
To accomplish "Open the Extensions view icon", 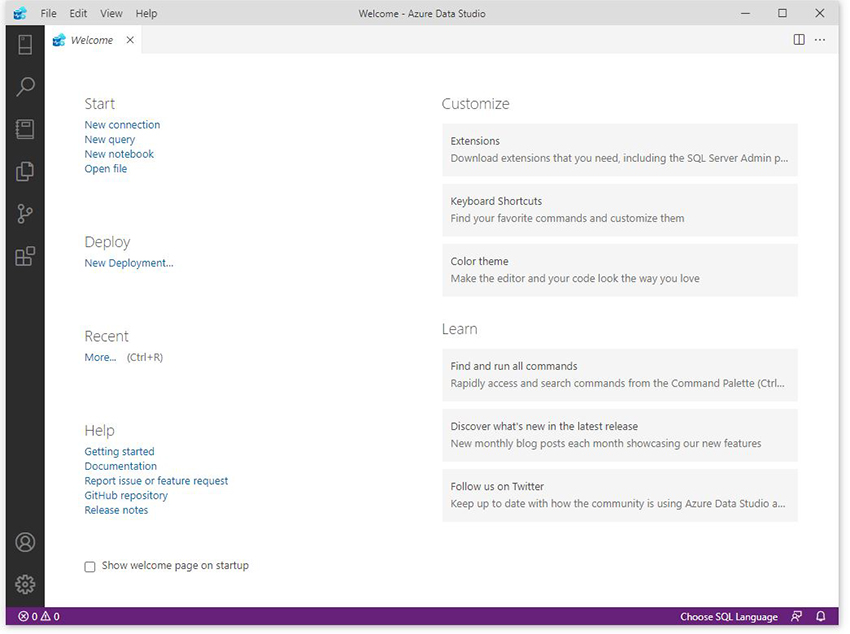I will (x=25, y=256).
